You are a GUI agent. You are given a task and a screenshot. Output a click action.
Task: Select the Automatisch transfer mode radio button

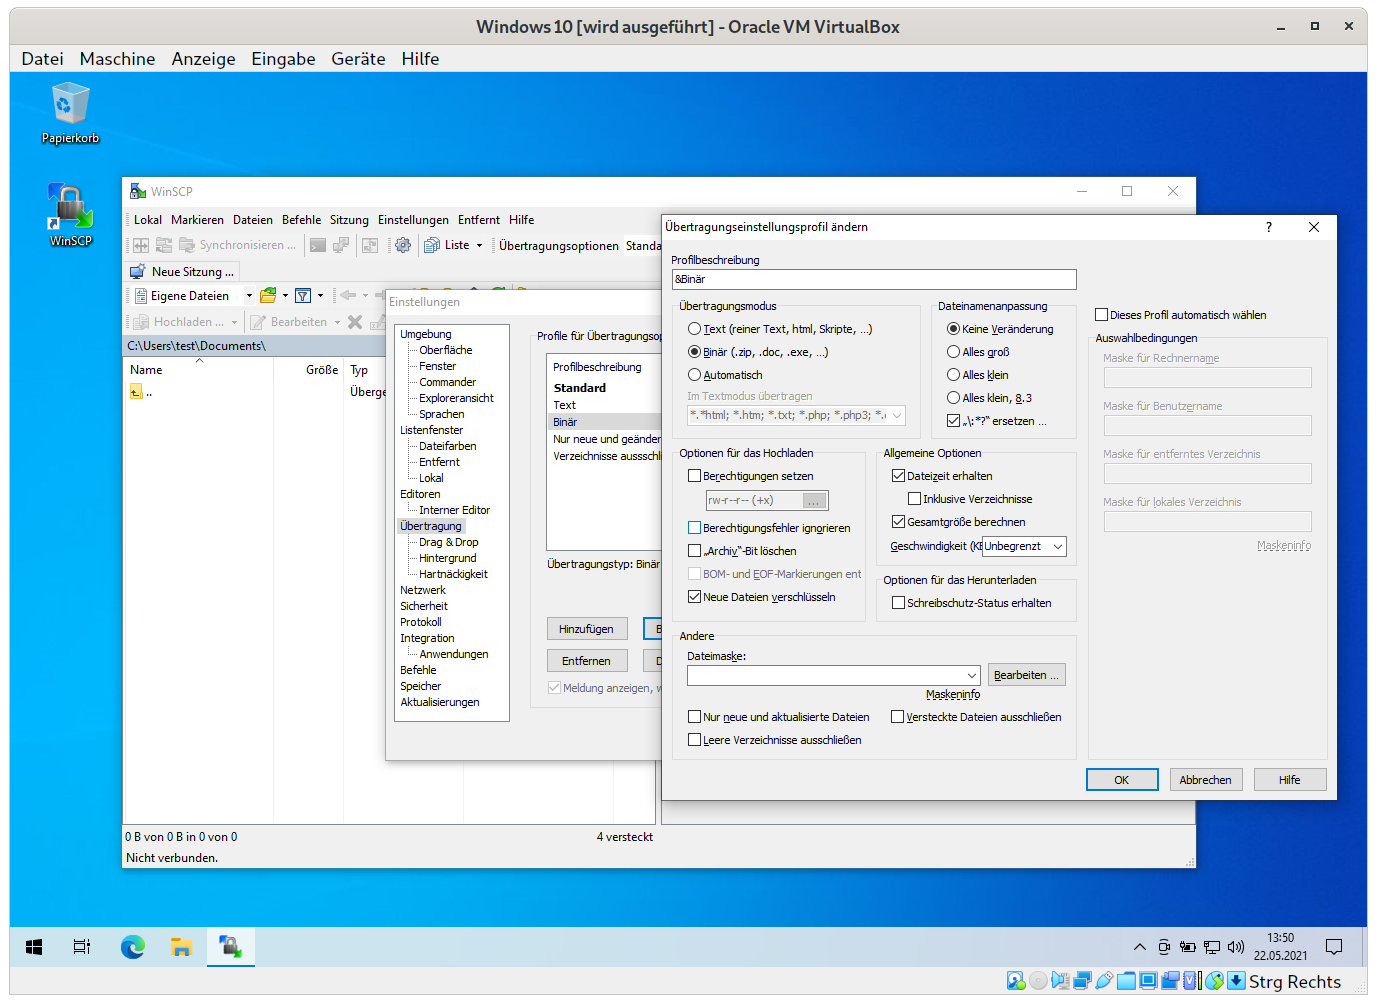point(695,375)
